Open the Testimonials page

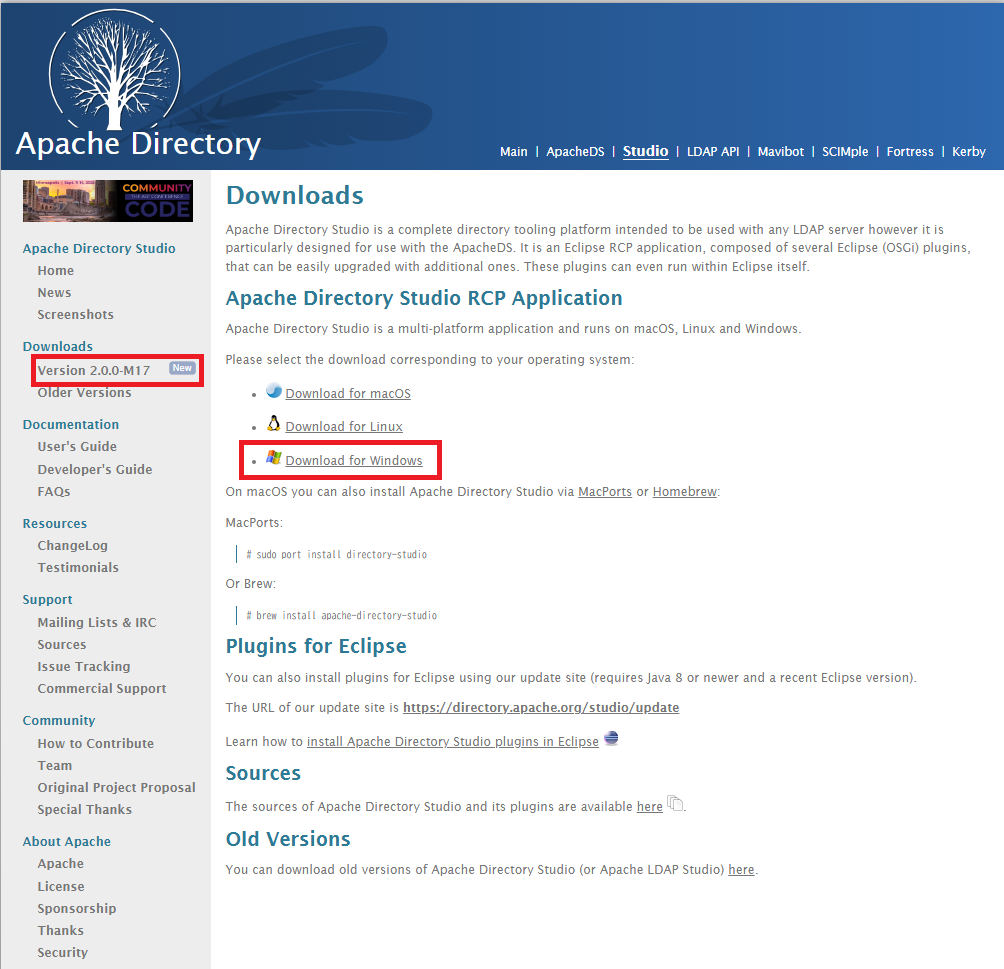pyautogui.click(x=78, y=567)
